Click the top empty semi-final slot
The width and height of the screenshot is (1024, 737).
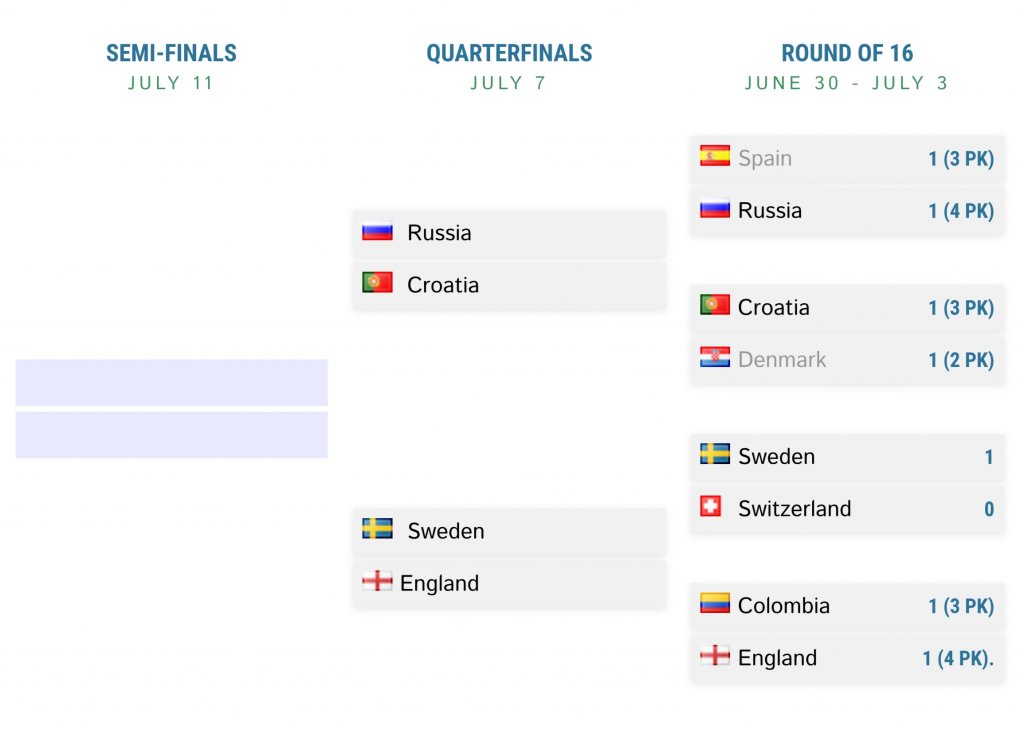click(x=171, y=382)
